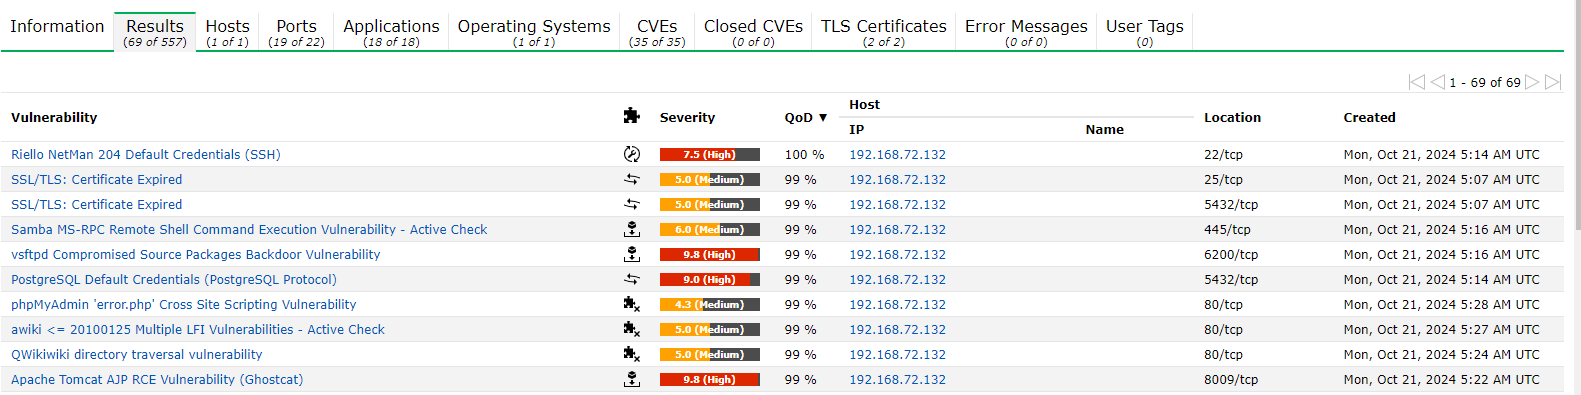Click the page vertical scrollbar
The height and width of the screenshot is (395, 1581).
[1577, 115]
